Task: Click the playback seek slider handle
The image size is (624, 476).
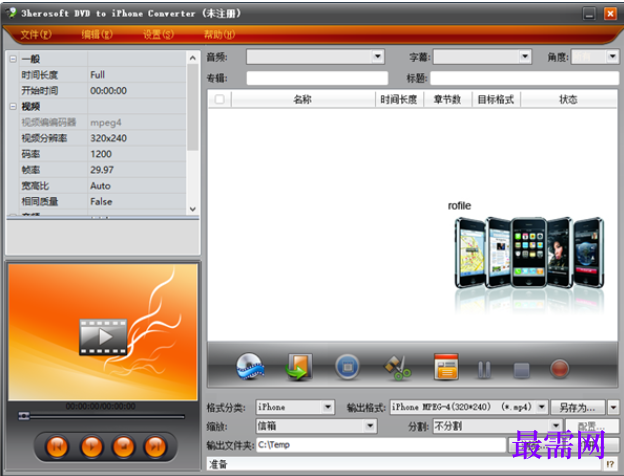Action: click(24, 416)
